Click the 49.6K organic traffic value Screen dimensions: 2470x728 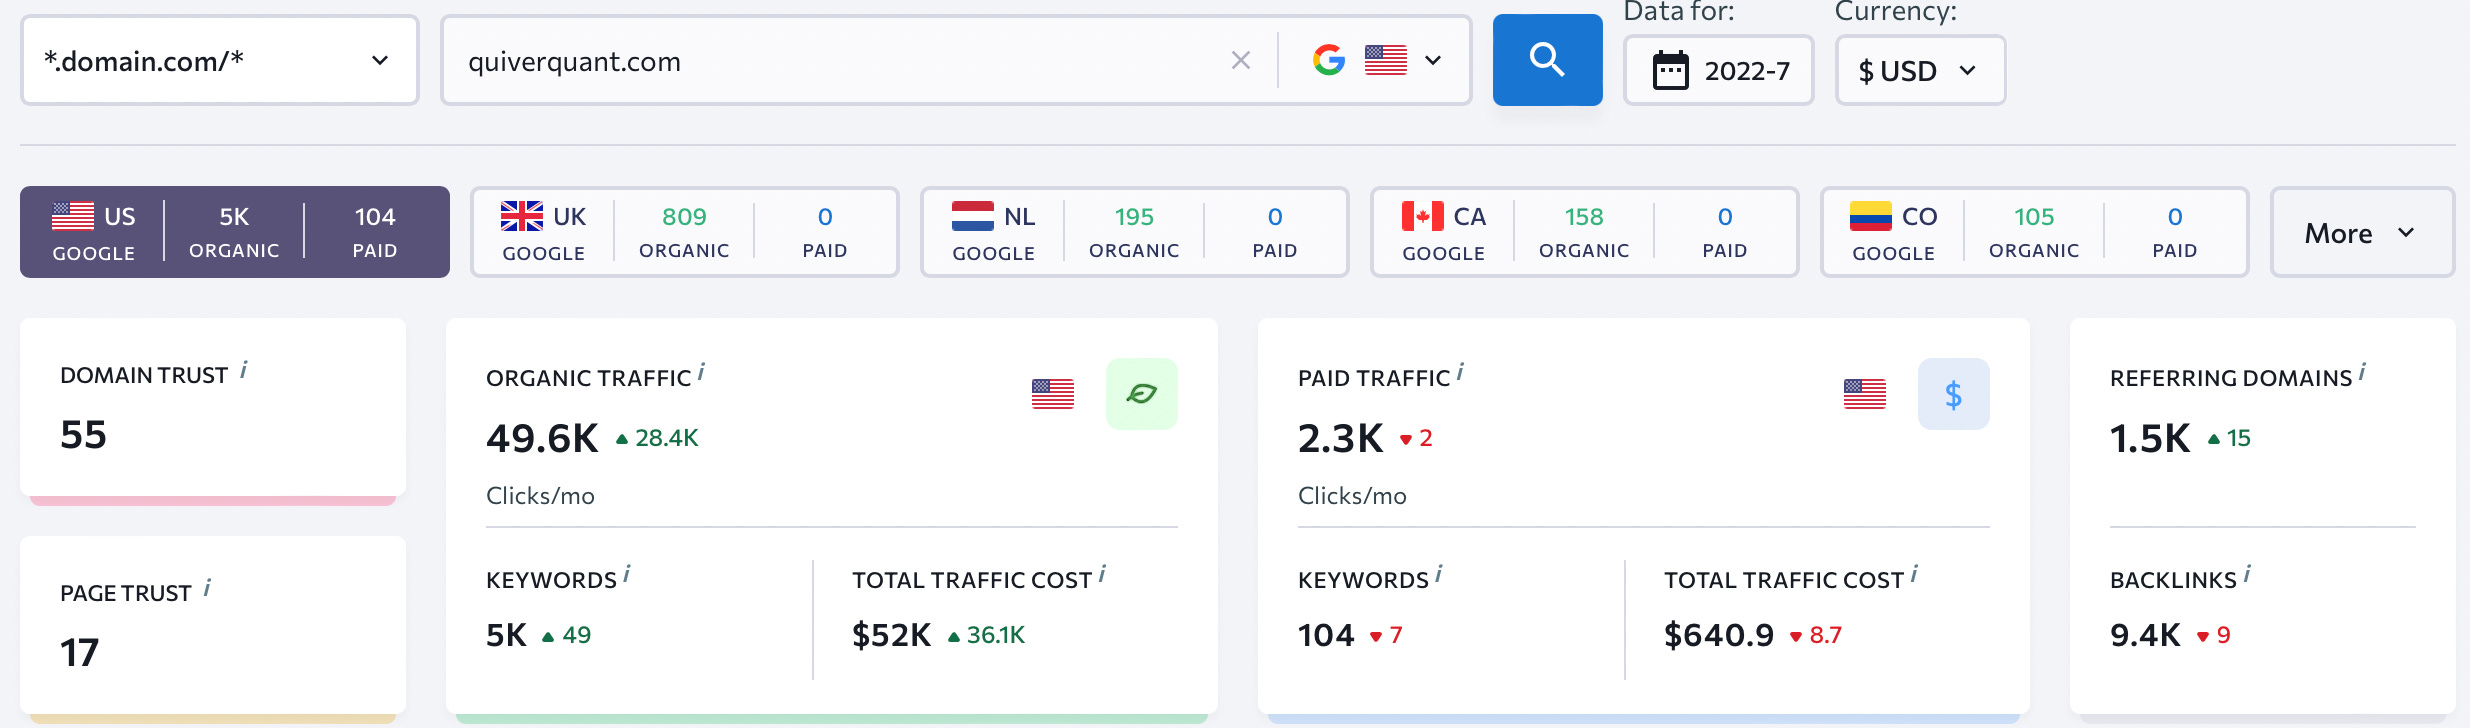pyautogui.click(x=542, y=438)
